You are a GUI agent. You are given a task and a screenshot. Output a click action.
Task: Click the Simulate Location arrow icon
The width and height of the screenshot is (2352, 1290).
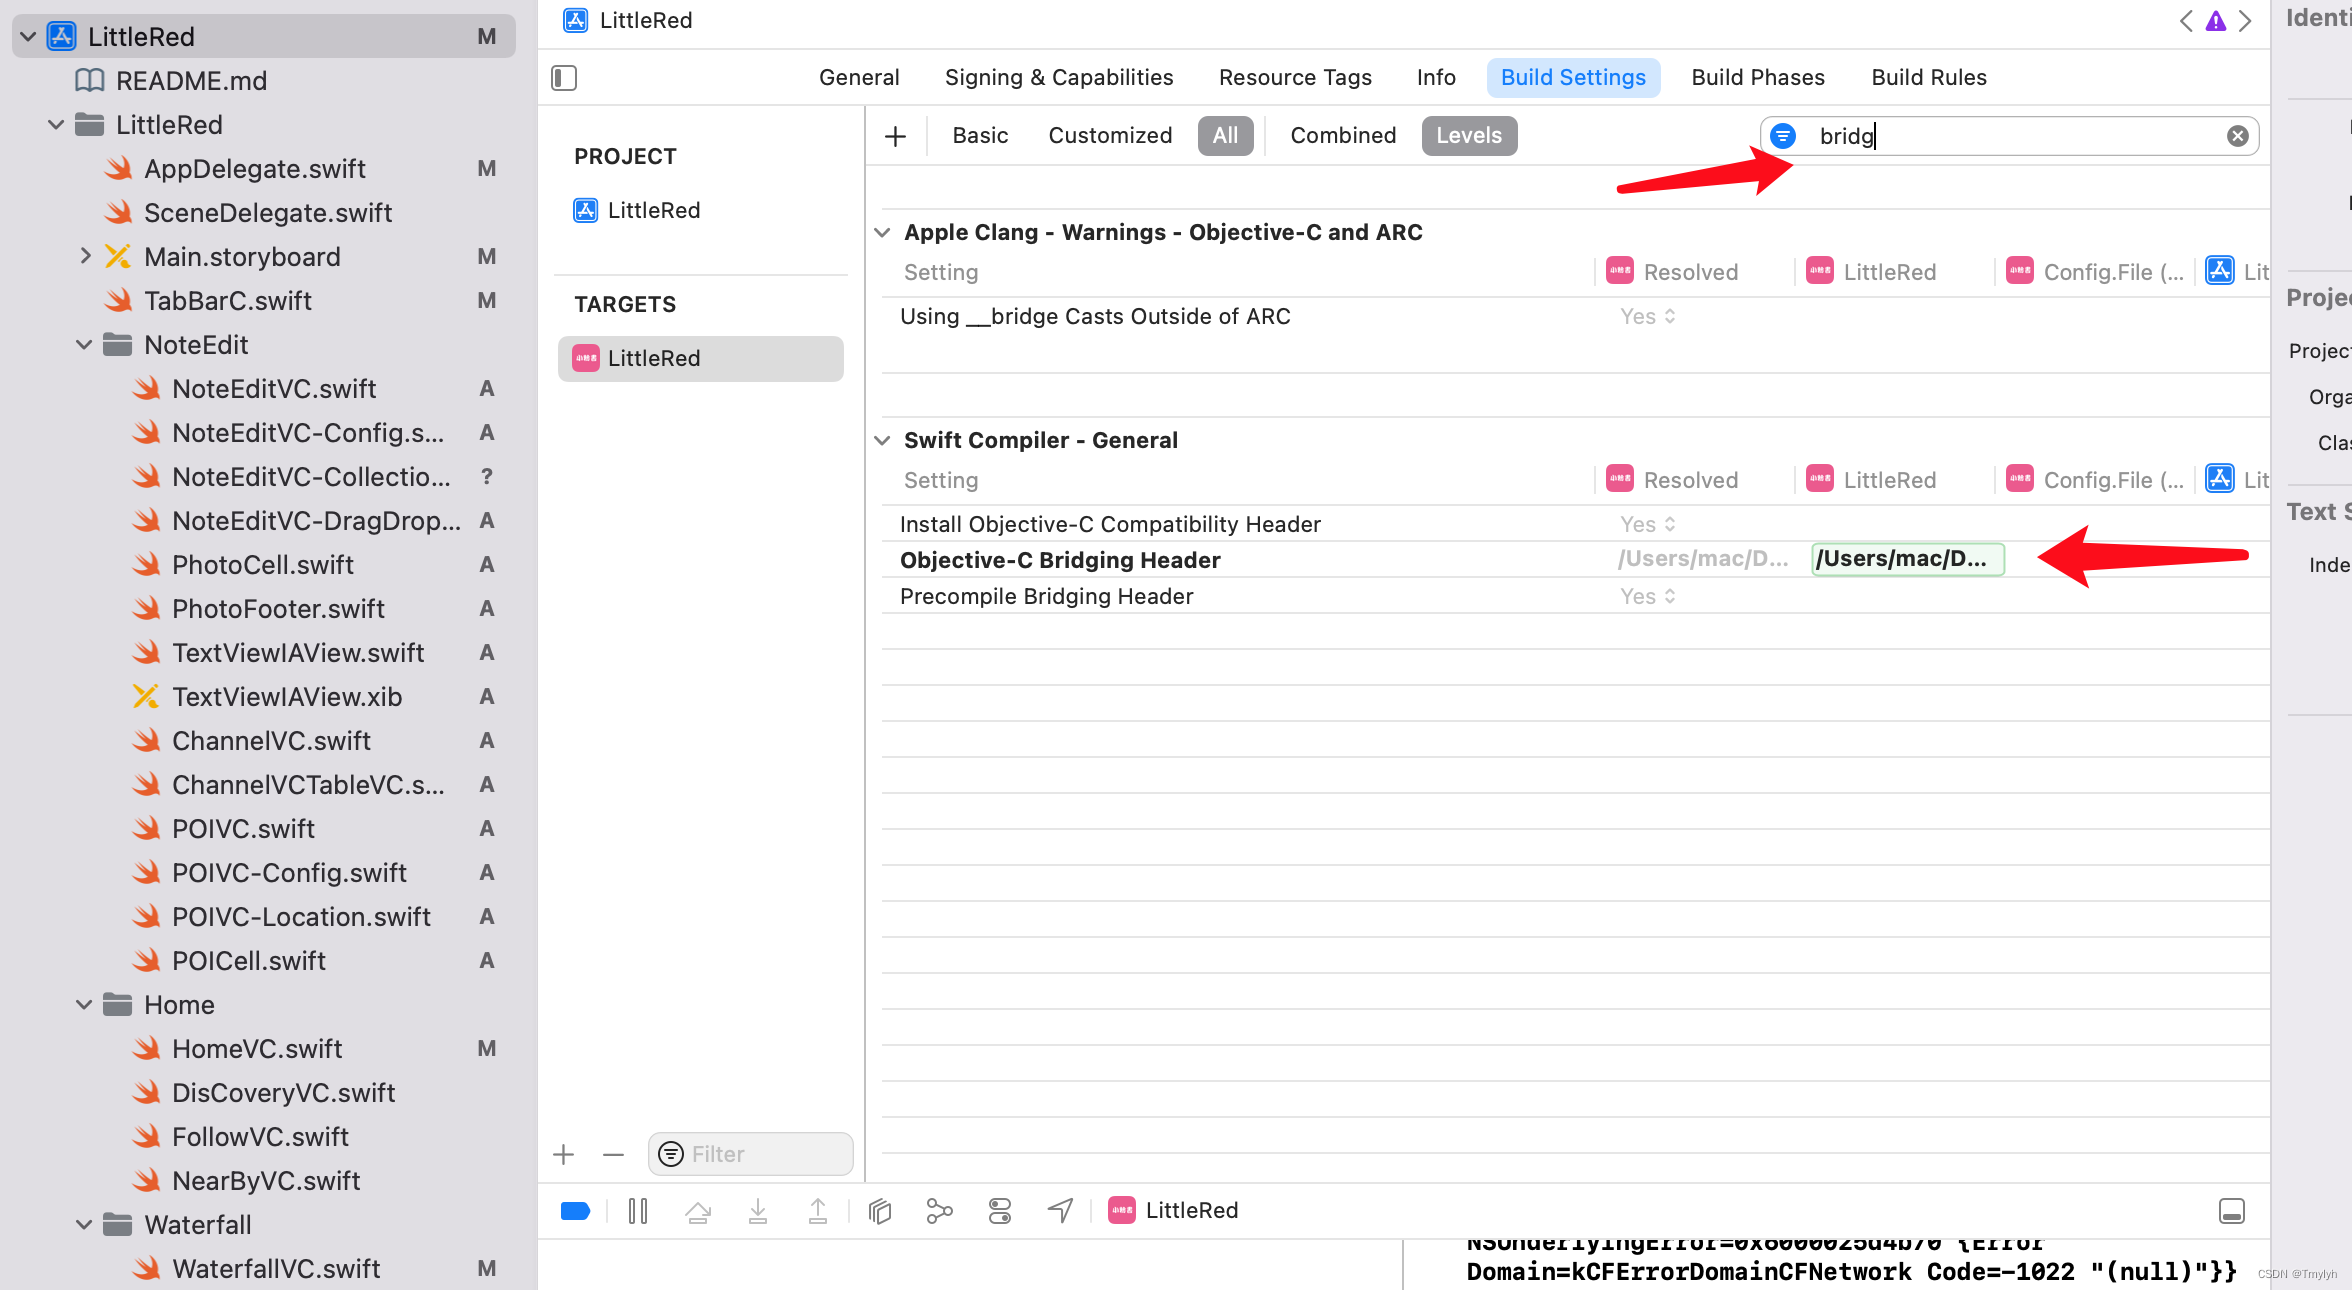(x=1060, y=1211)
